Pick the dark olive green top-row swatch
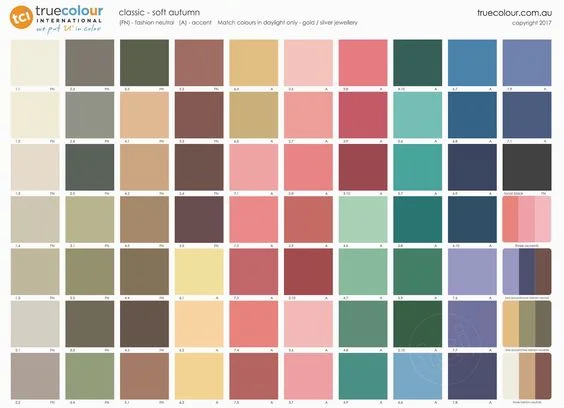 coord(144,63)
